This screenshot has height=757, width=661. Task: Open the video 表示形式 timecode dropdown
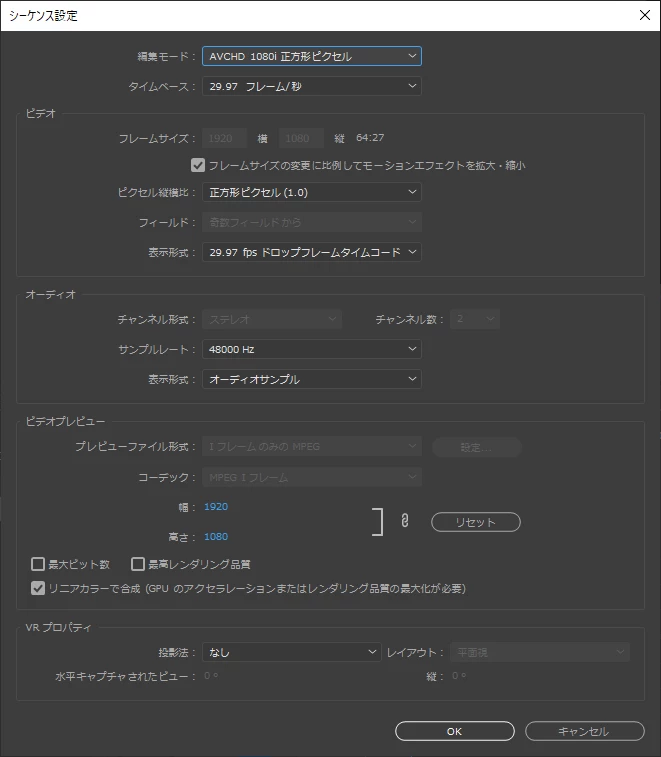[311, 252]
